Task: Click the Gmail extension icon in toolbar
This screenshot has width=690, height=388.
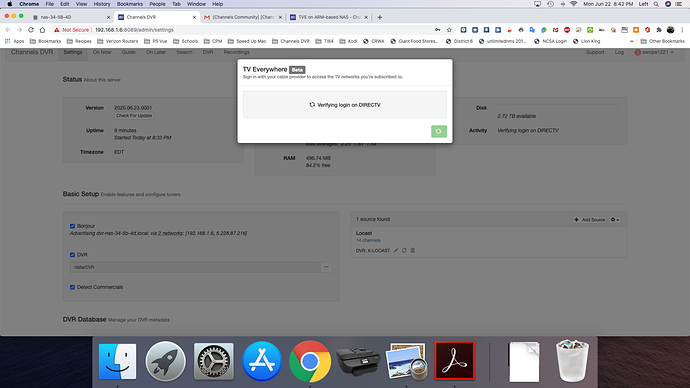Action: [555, 30]
